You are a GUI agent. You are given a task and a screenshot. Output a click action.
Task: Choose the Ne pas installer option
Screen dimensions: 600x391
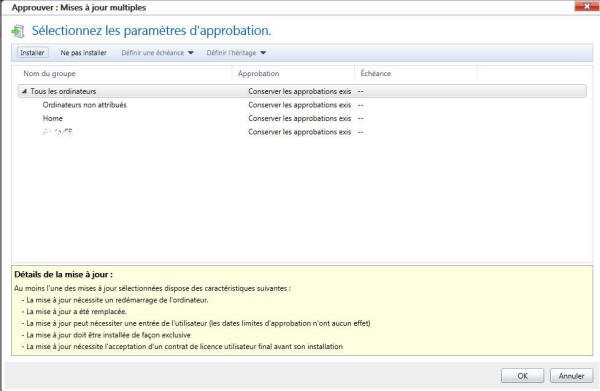pos(83,53)
